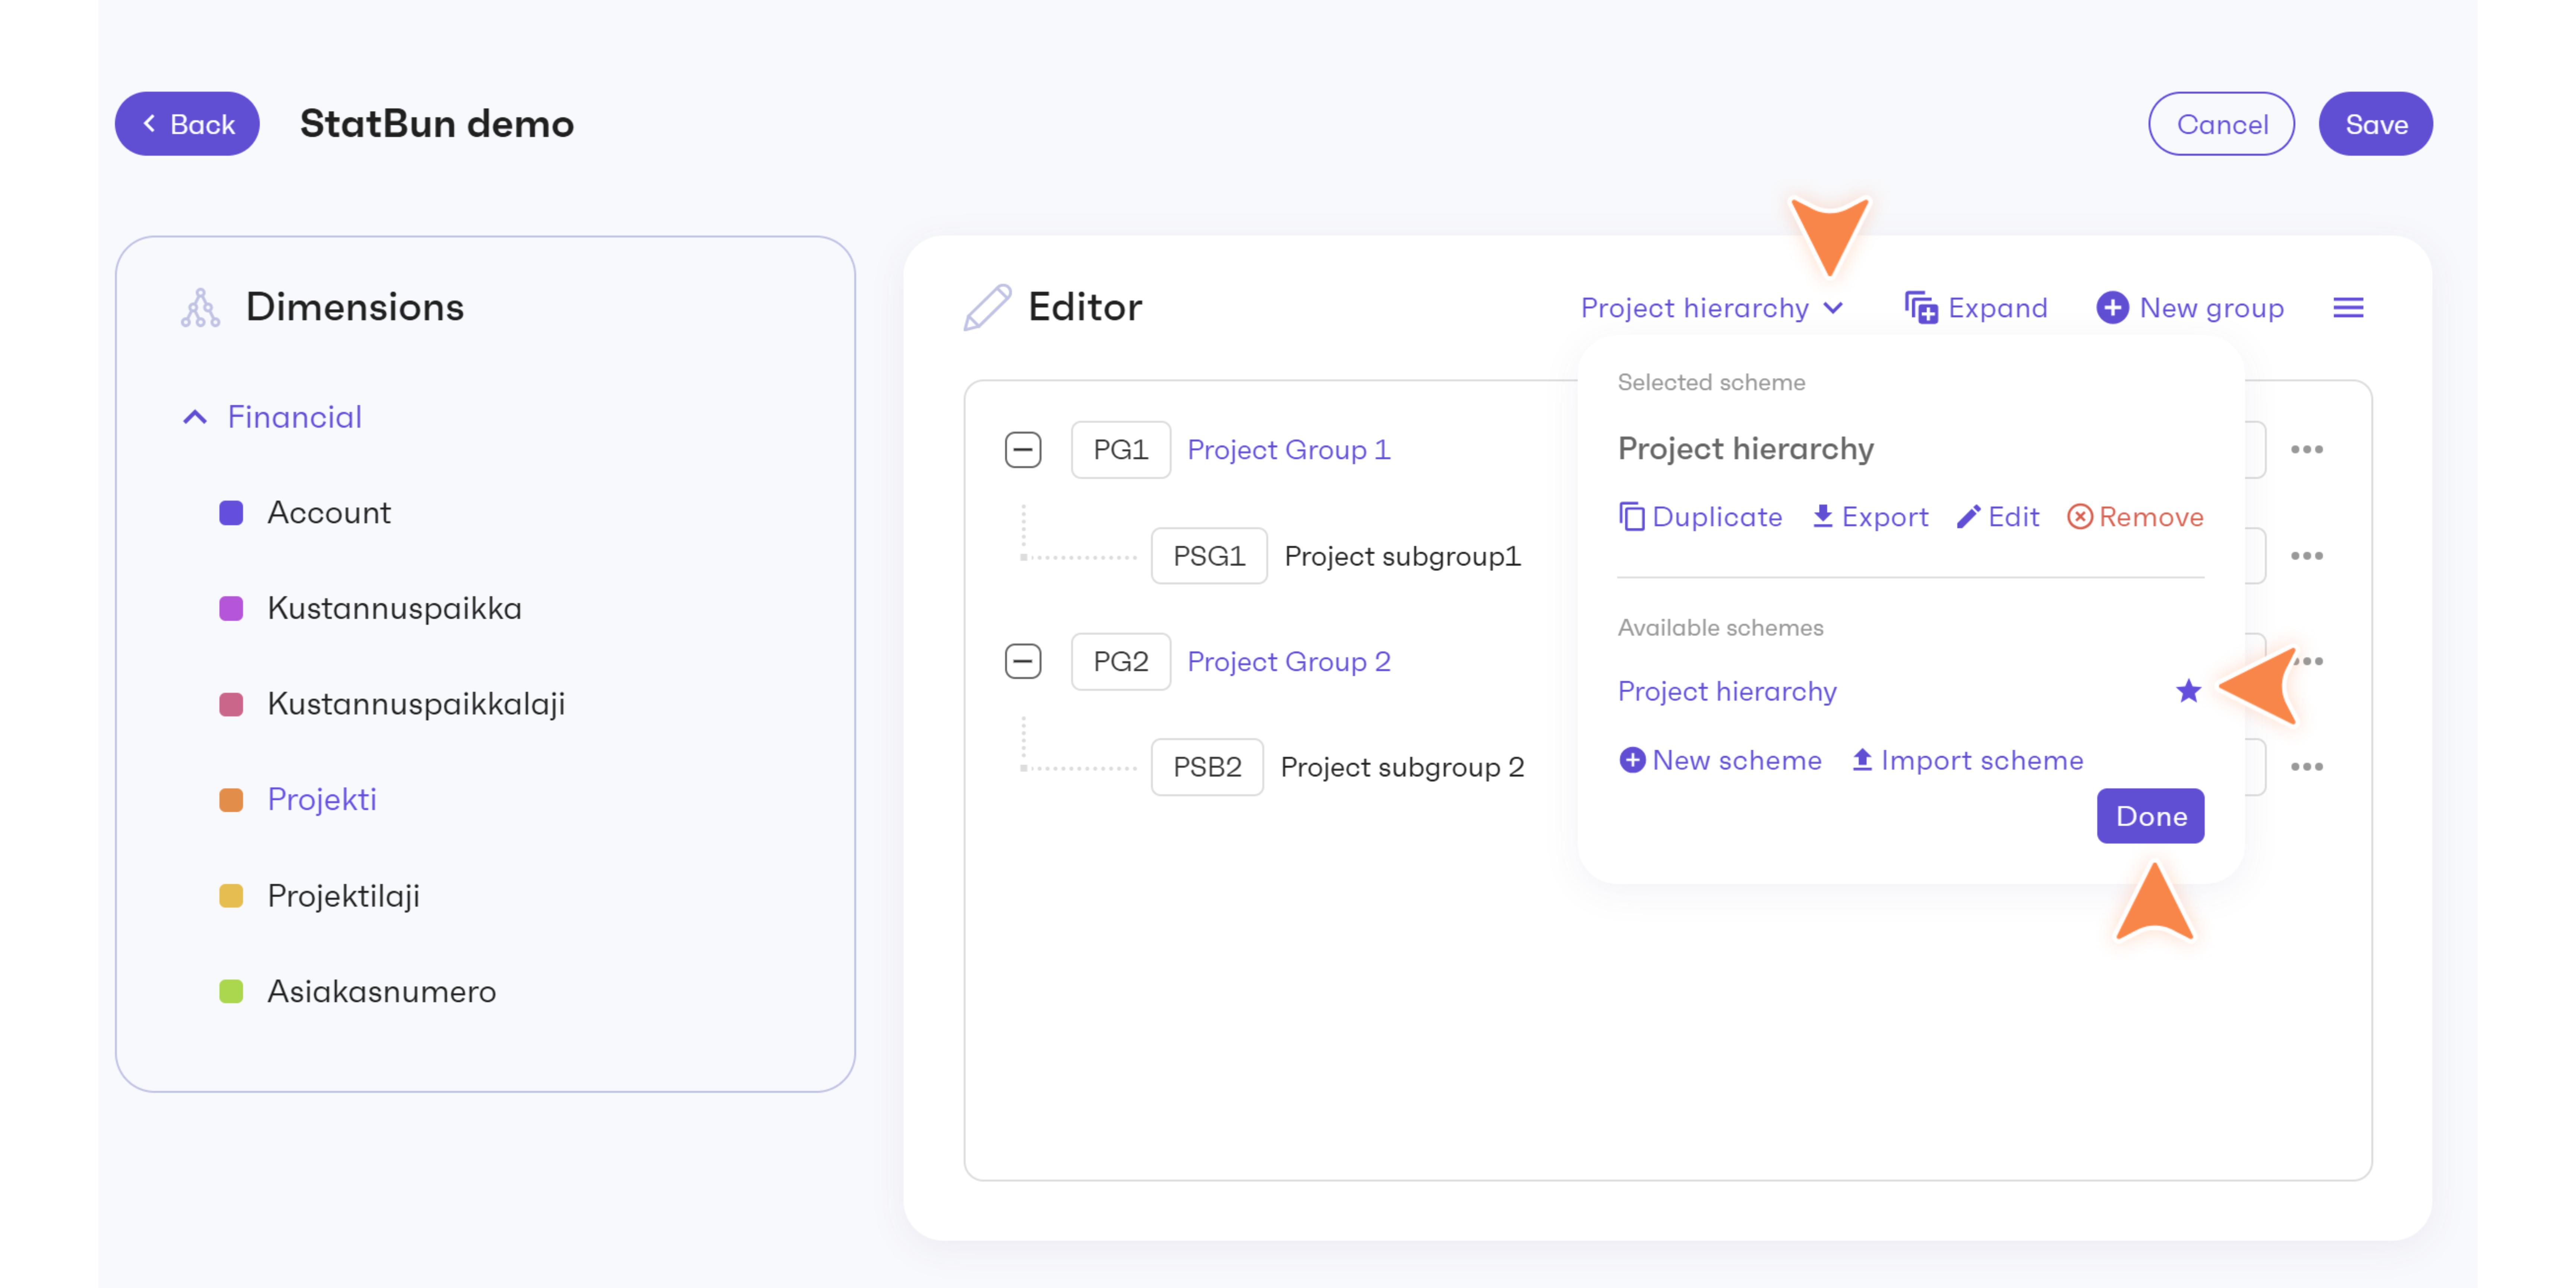Click the Account blue color swatch

(231, 513)
